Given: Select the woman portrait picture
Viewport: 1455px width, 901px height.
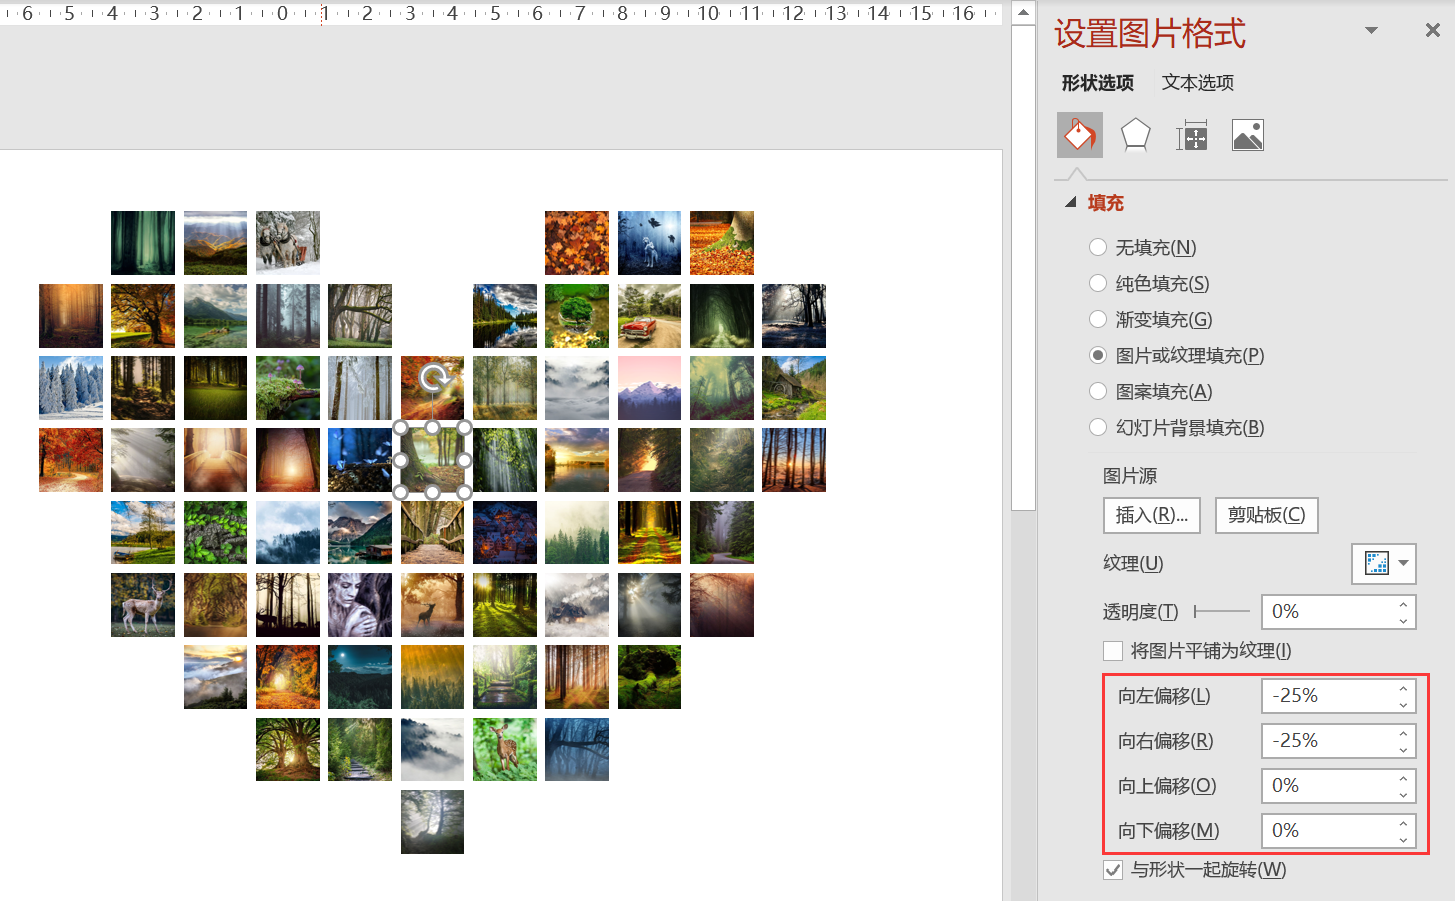Looking at the screenshot, I should (x=360, y=605).
